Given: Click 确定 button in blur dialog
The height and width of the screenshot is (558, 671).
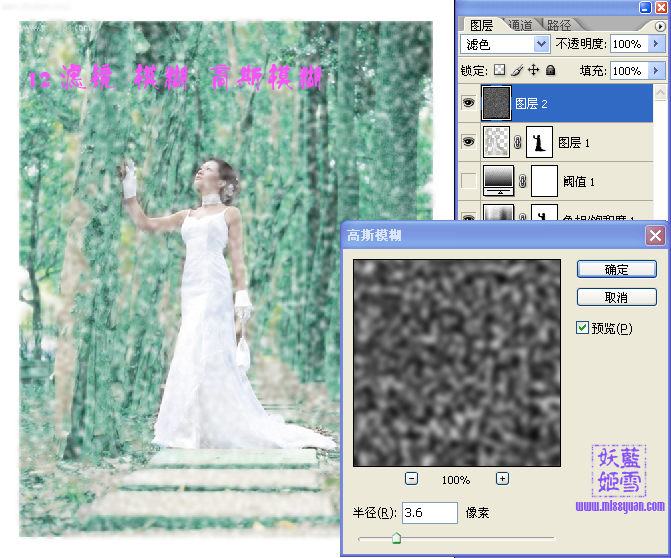Looking at the screenshot, I should pyautogui.click(x=616, y=270).
